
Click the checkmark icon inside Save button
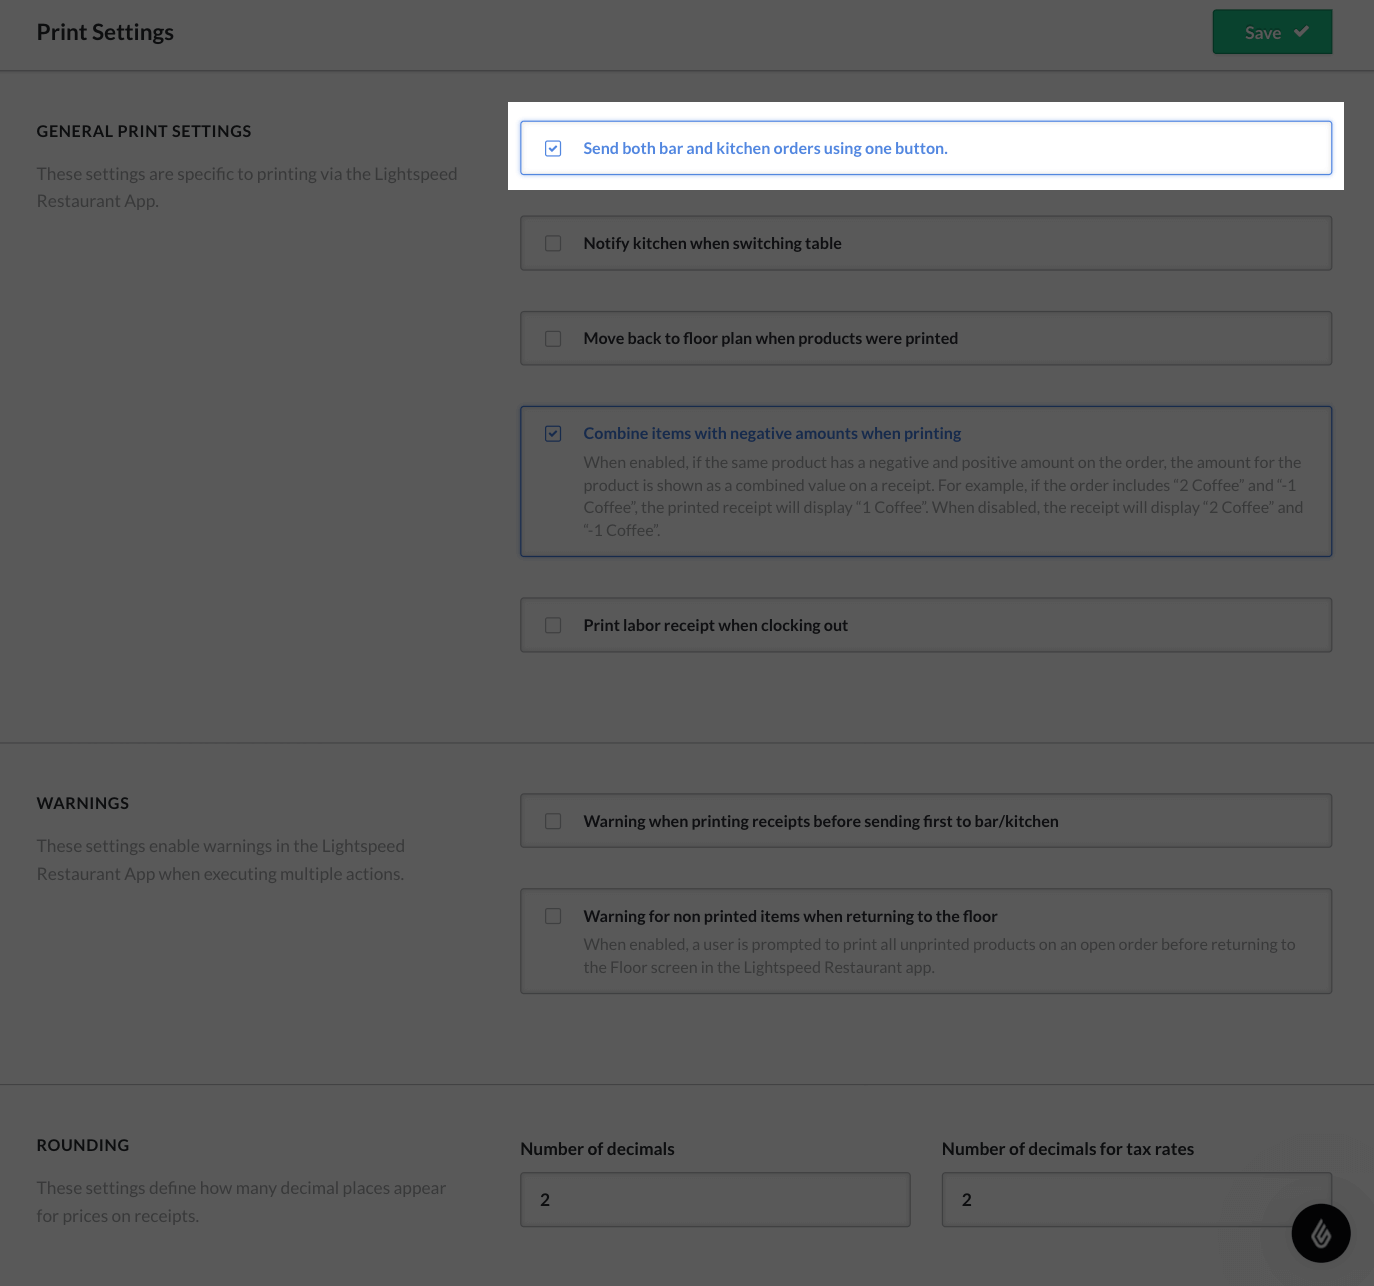(x=1300, y=31)
